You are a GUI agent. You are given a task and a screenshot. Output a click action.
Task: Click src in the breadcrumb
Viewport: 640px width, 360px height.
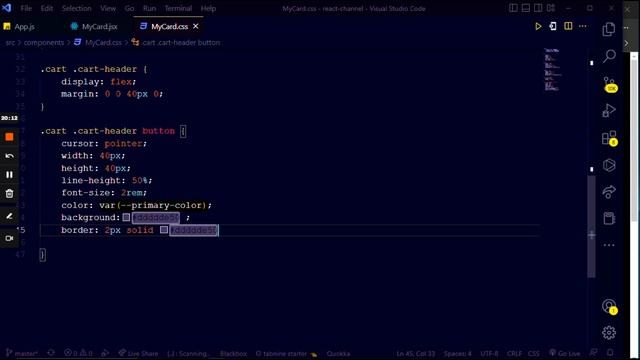coord(10,42)
